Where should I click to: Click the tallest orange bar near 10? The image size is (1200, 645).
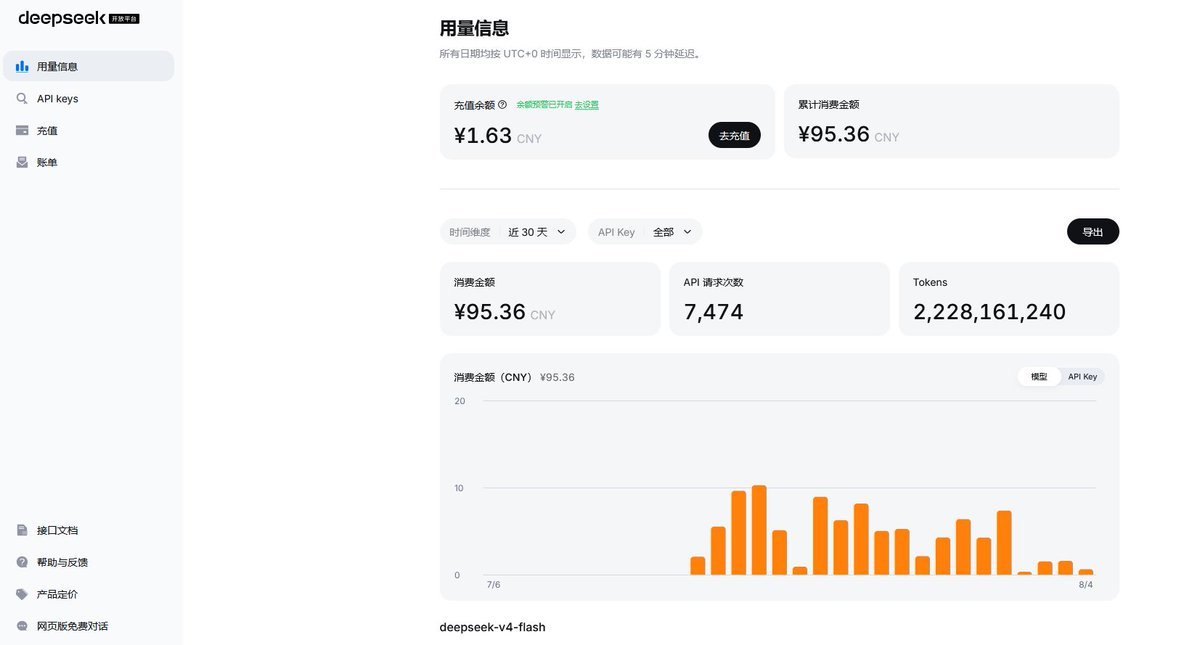(759, 530)
